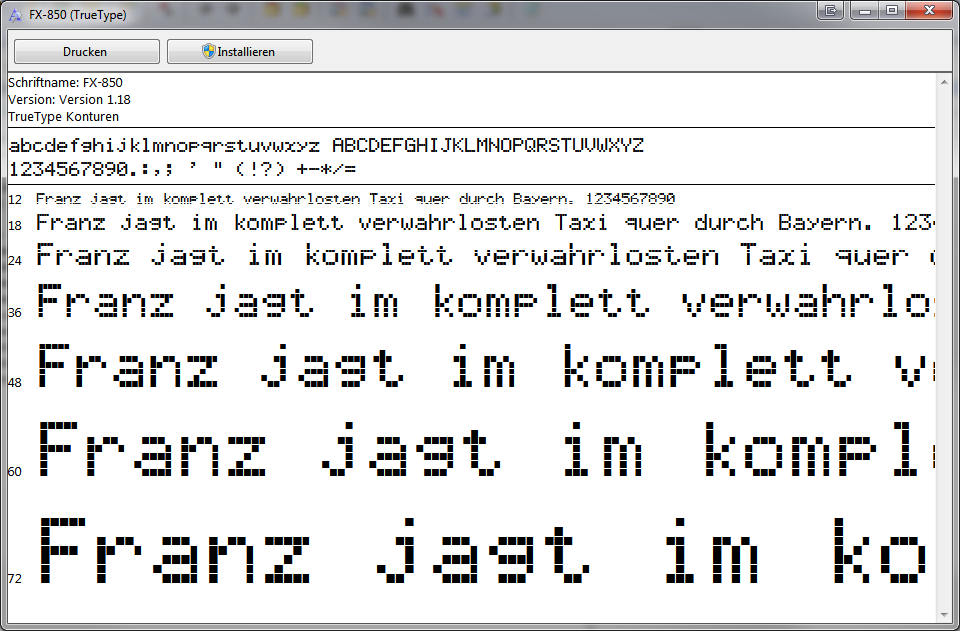This screenshot has height=631, width=960.
Task: Maximize the FX-850 font window
Action: 892,10
